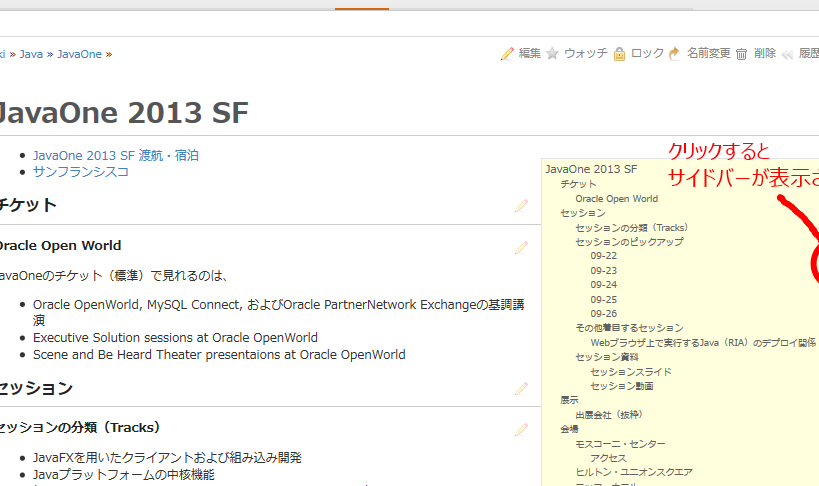
Task: Click the rewind icon for 履歴
Action: click(788, 54)
